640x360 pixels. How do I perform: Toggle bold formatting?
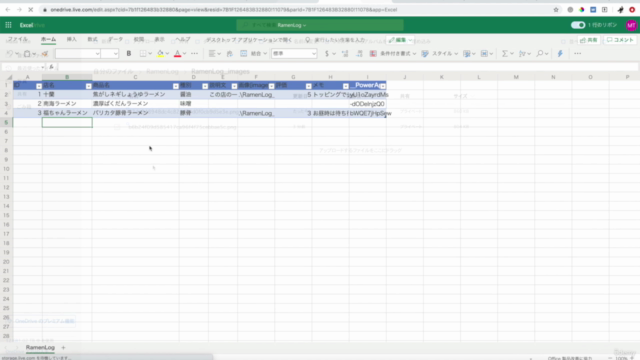tap(129, 53)
